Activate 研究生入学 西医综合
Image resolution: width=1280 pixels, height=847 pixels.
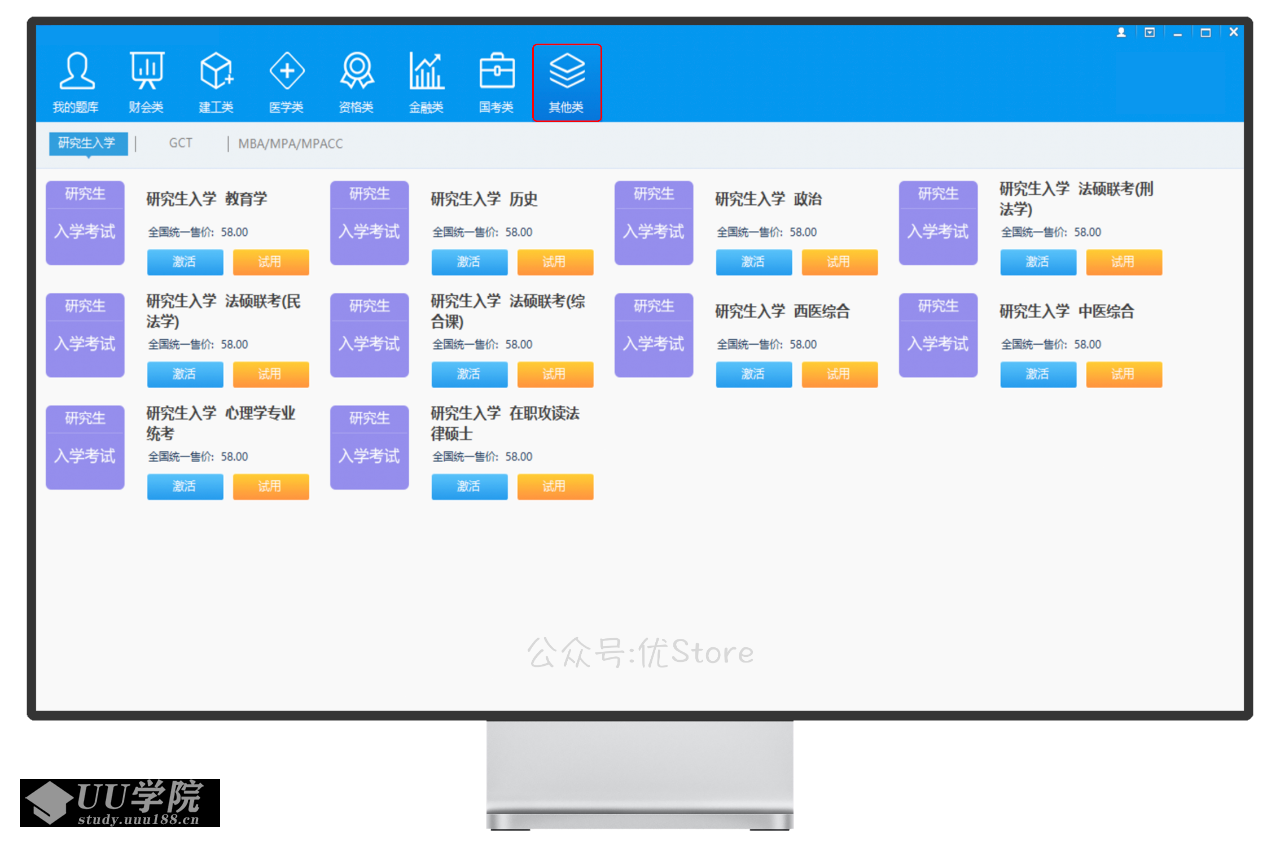(754, 374)
